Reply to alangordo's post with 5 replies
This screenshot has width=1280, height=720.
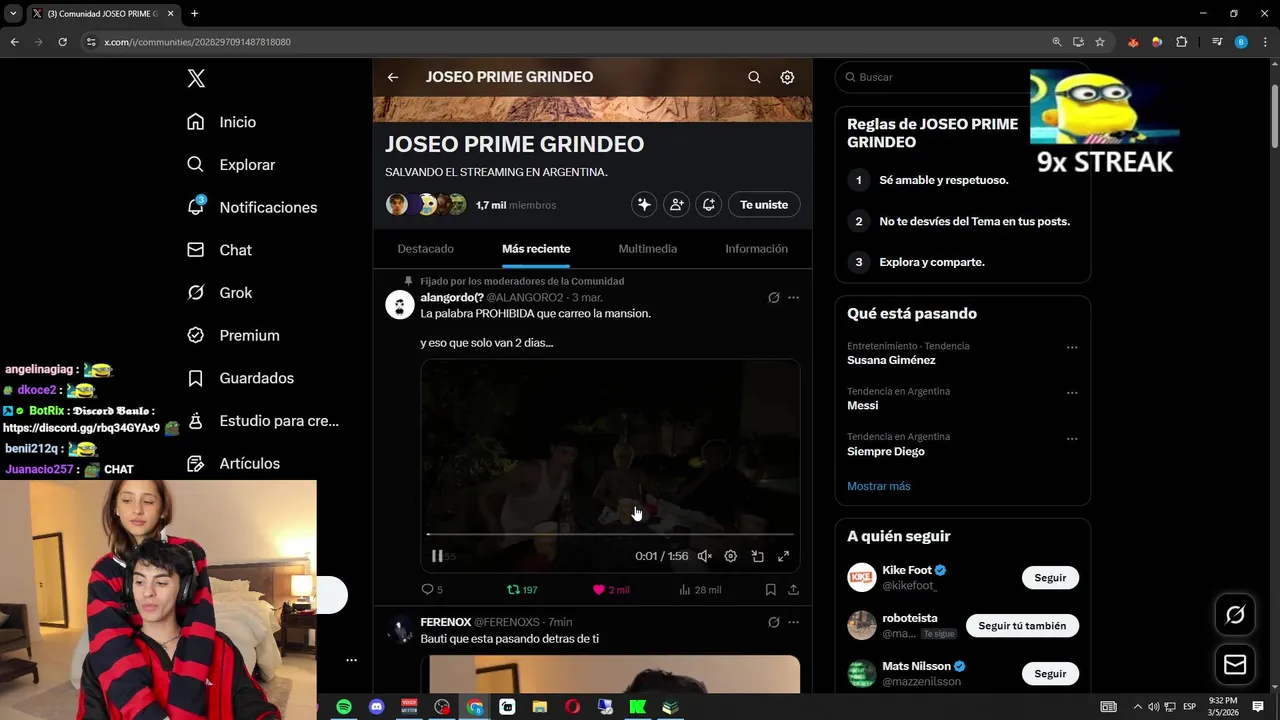[432, 590]
